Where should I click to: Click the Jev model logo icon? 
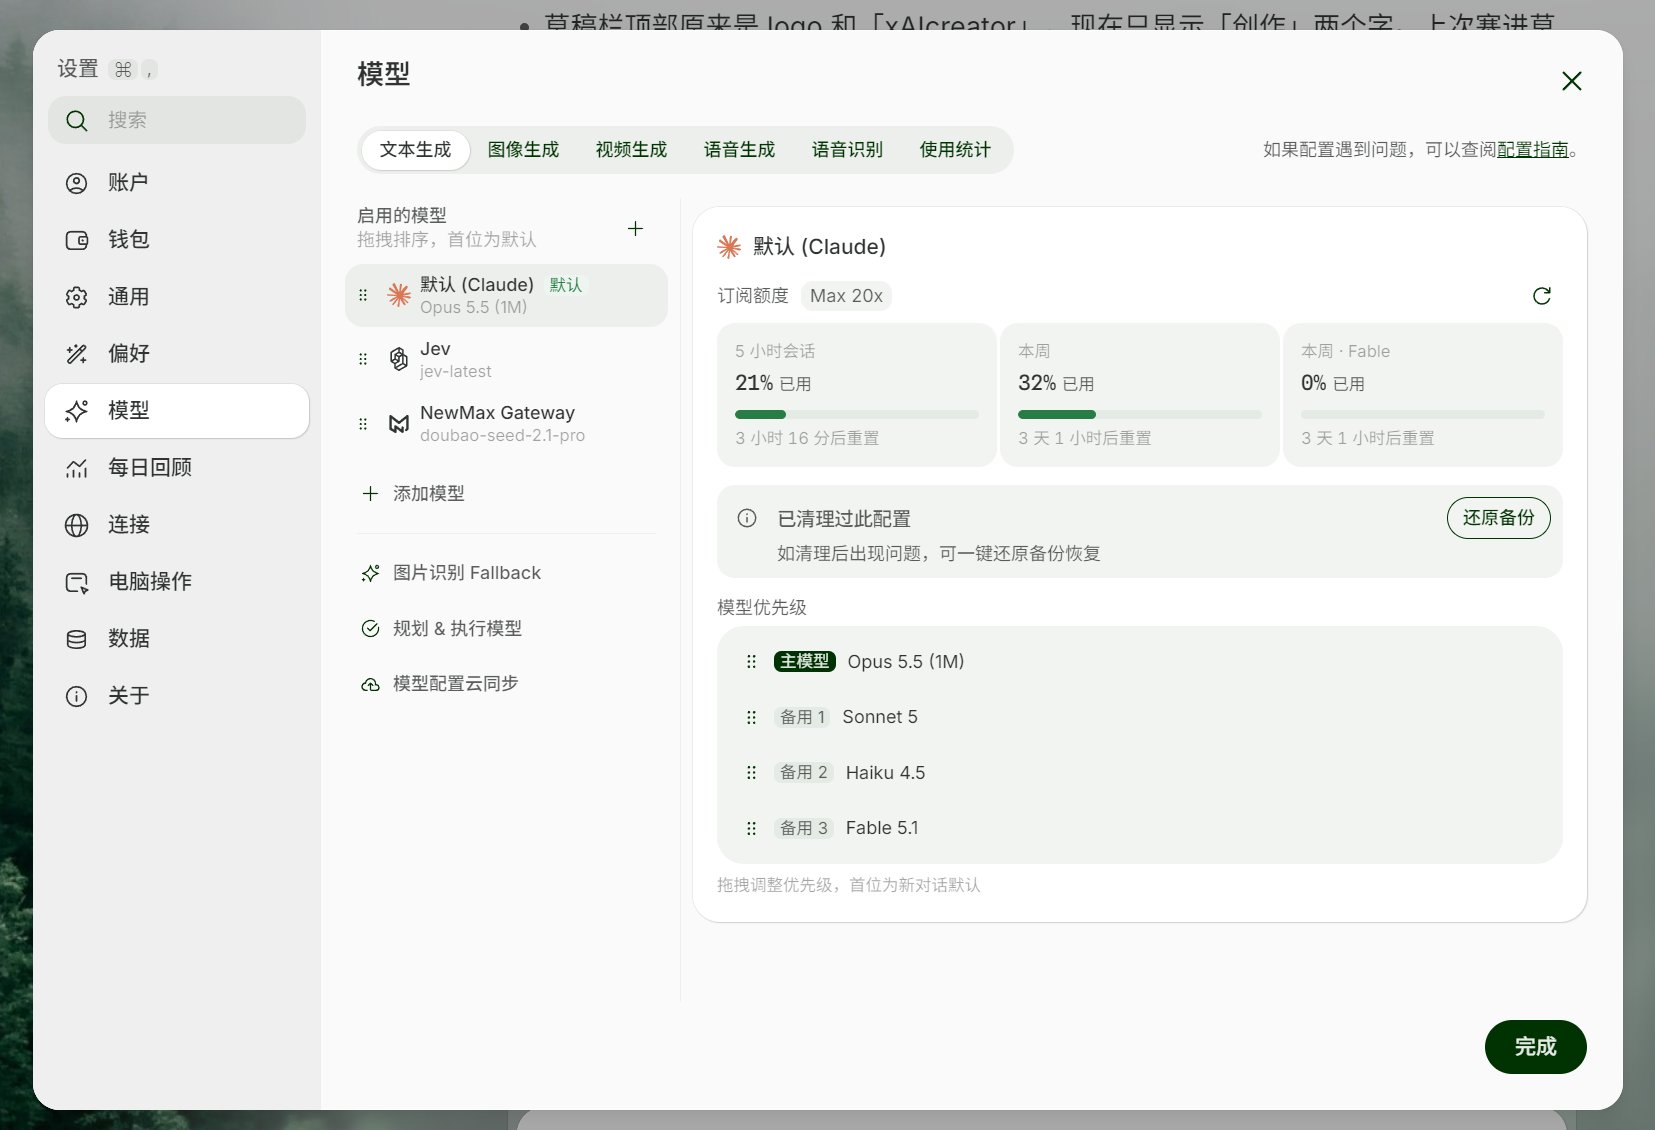click(x=398, y=359)
